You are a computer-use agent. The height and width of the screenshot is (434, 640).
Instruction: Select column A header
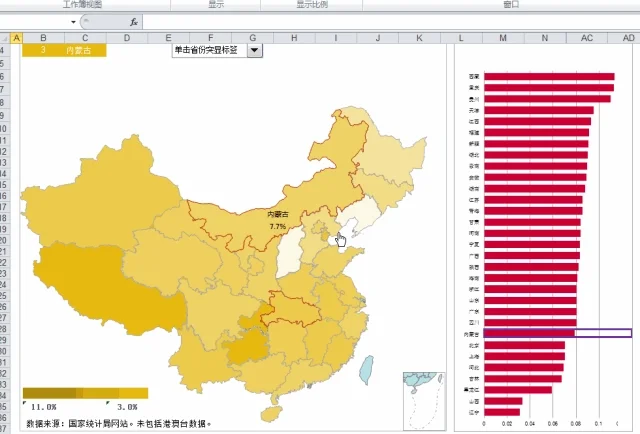pos(16,38)
